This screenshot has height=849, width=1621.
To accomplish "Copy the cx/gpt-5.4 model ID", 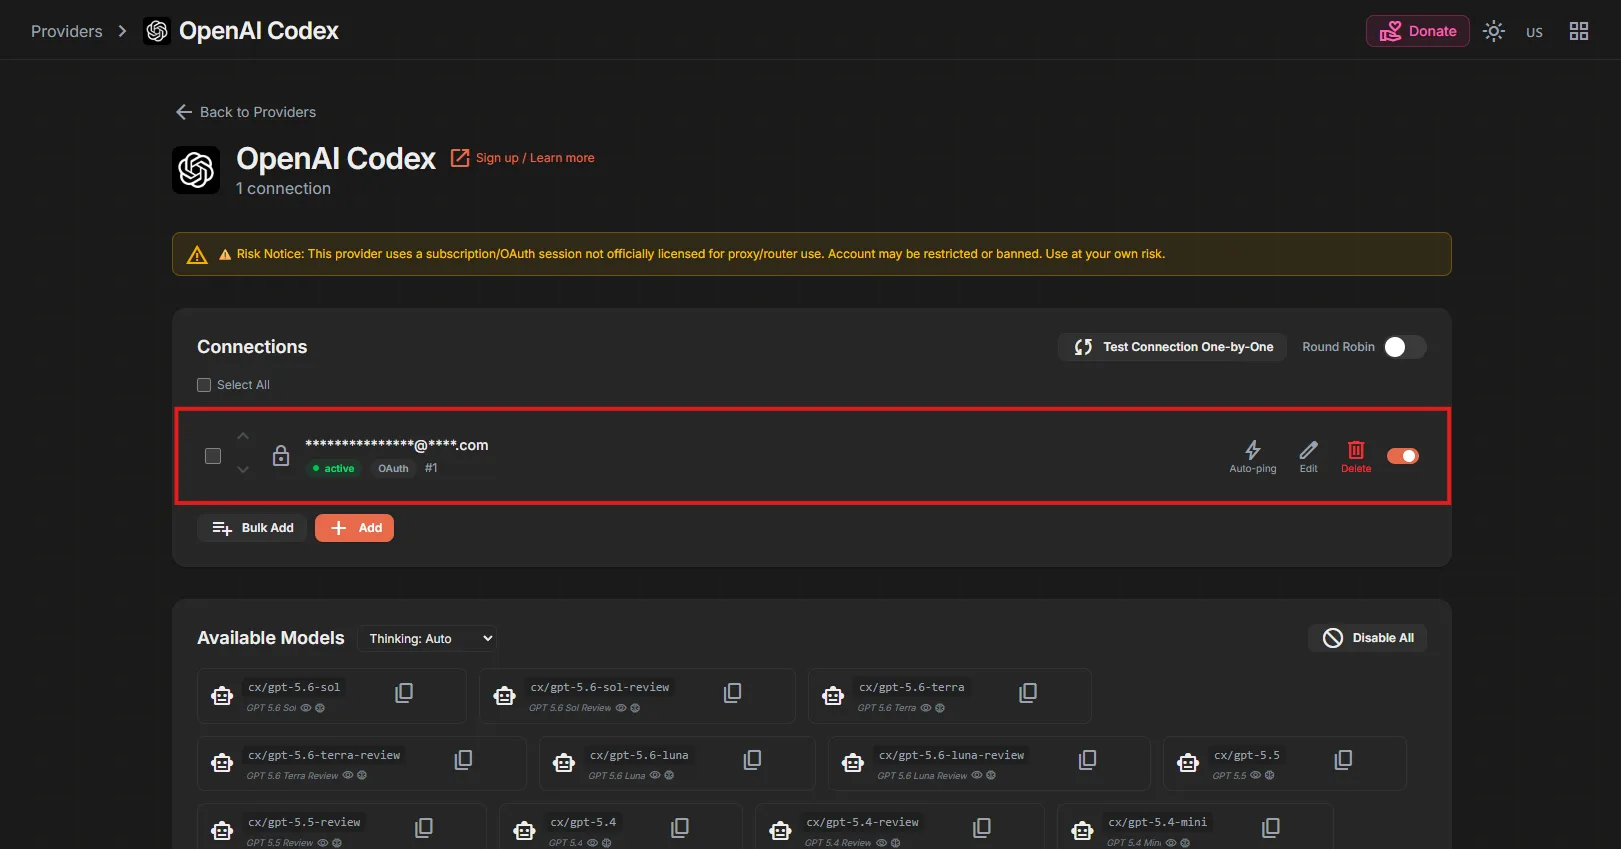I will [680, 828].
